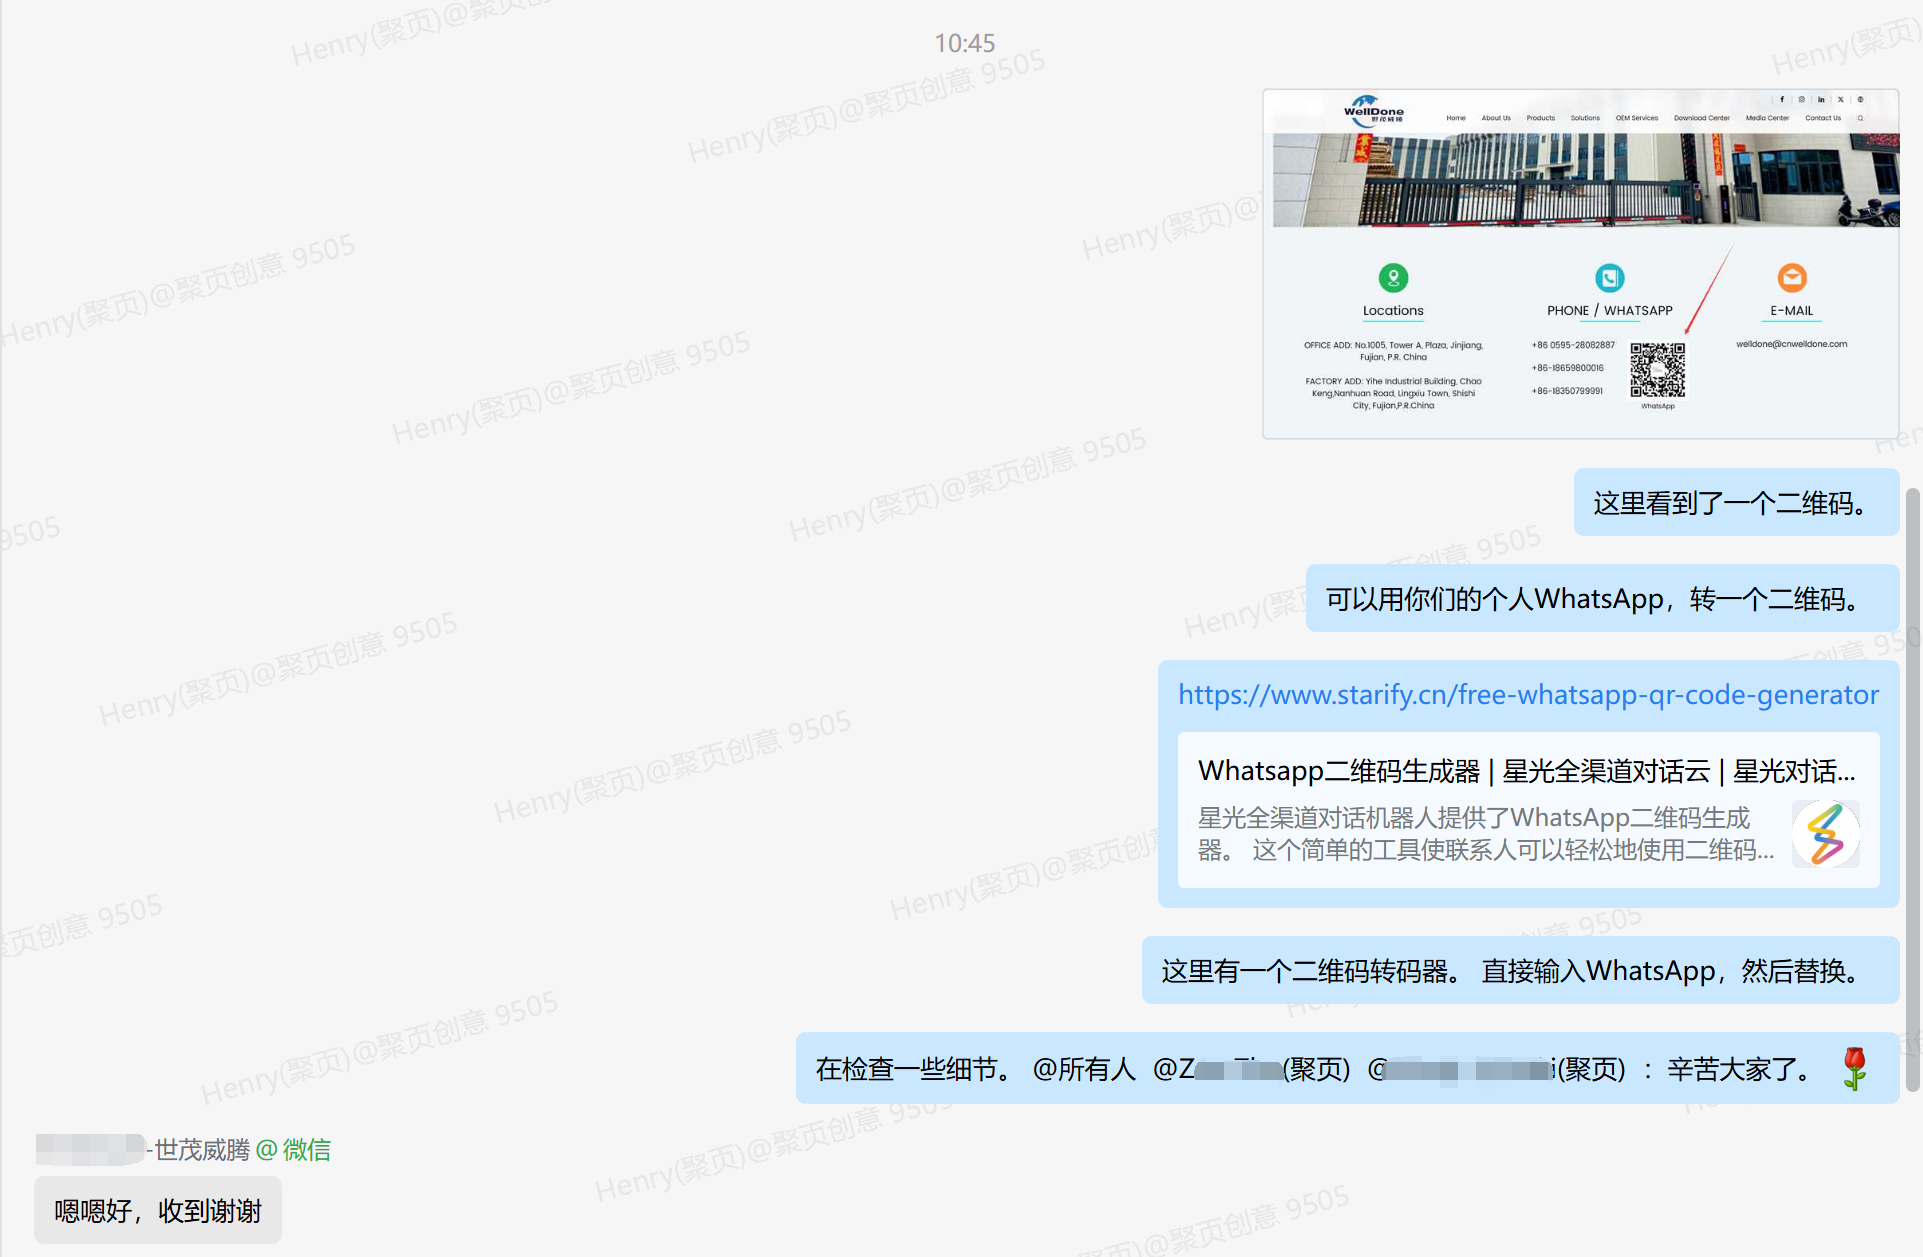Click the rose emoji in the last message
Screen dimensions: 1923x1257
coord(1855,1069)
